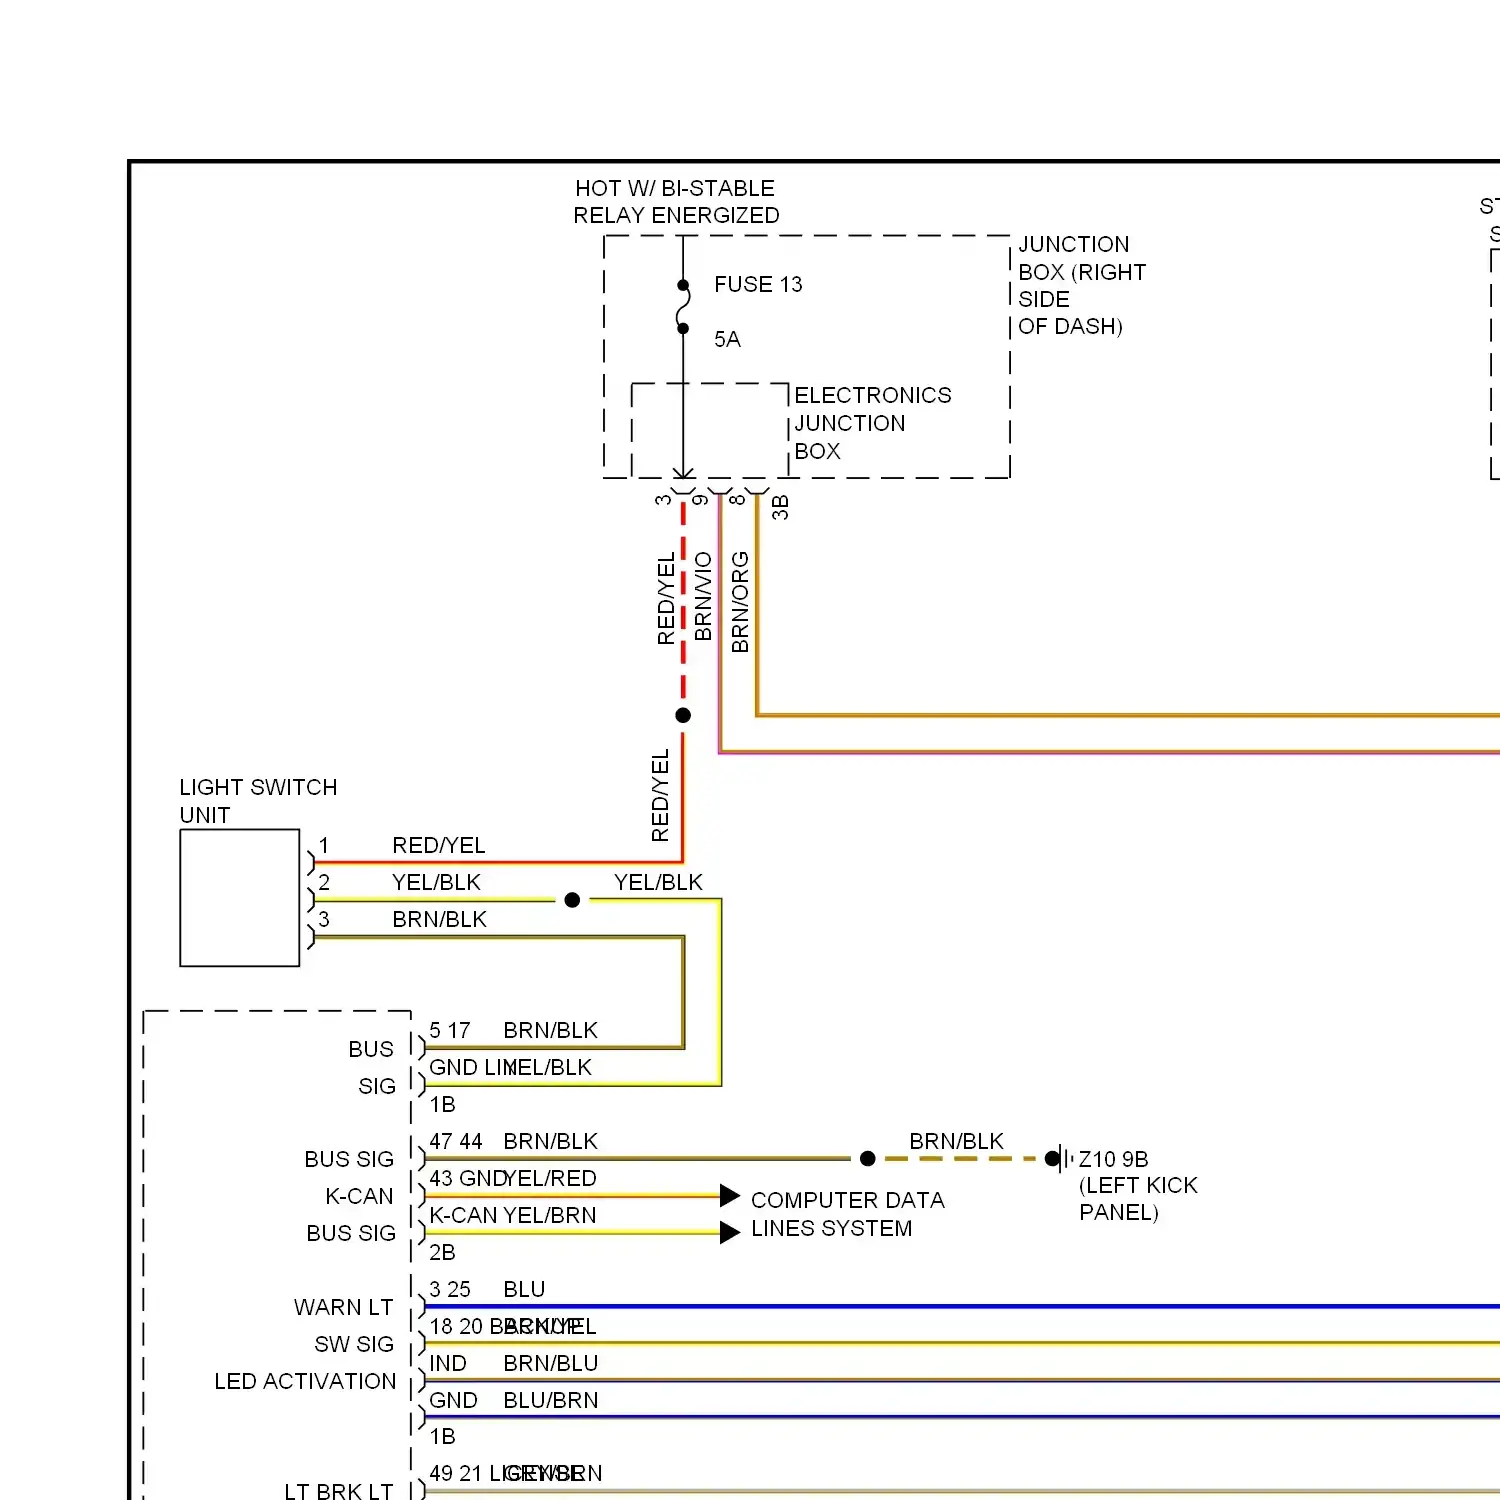Viewport: 1500px width, 1500px height.
Task: Select the "GND LIN" pin label
Action: pyautogui.click(x=471, y=1068)
